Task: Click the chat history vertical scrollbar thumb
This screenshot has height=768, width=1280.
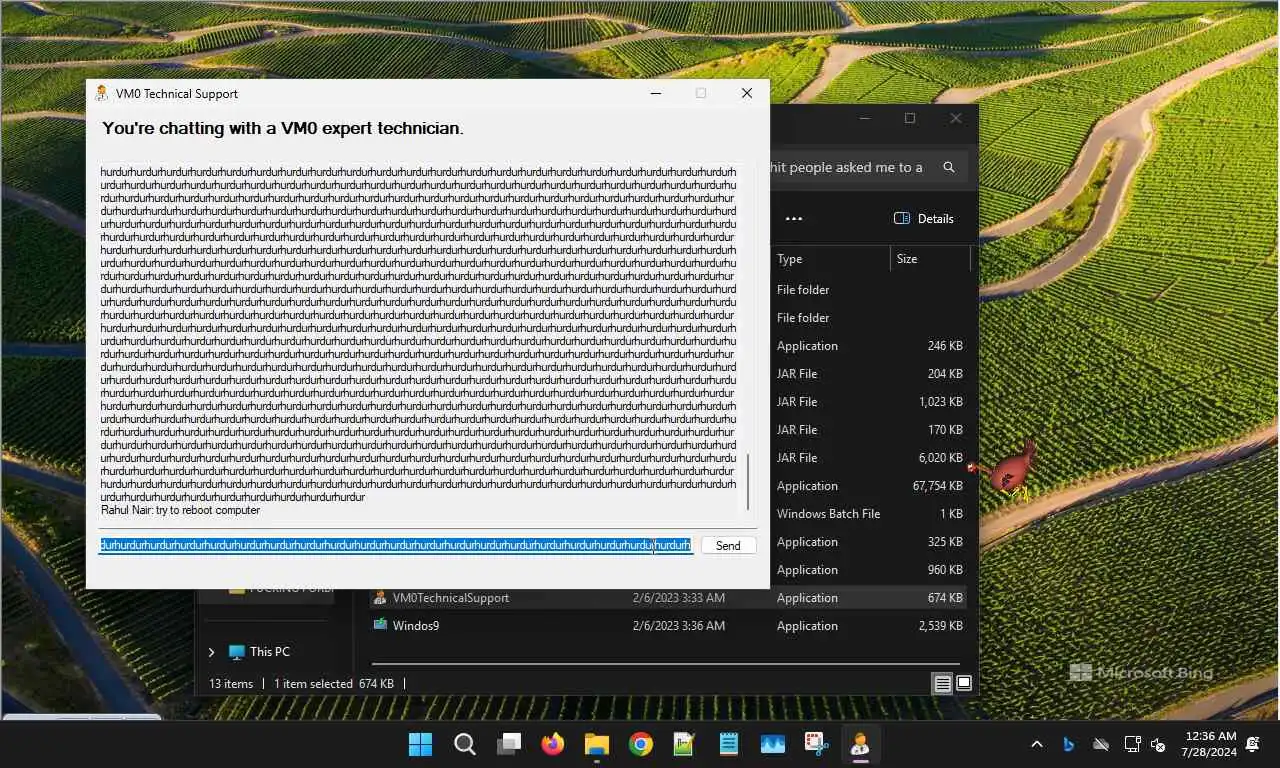Action: (x=747, y=482)
